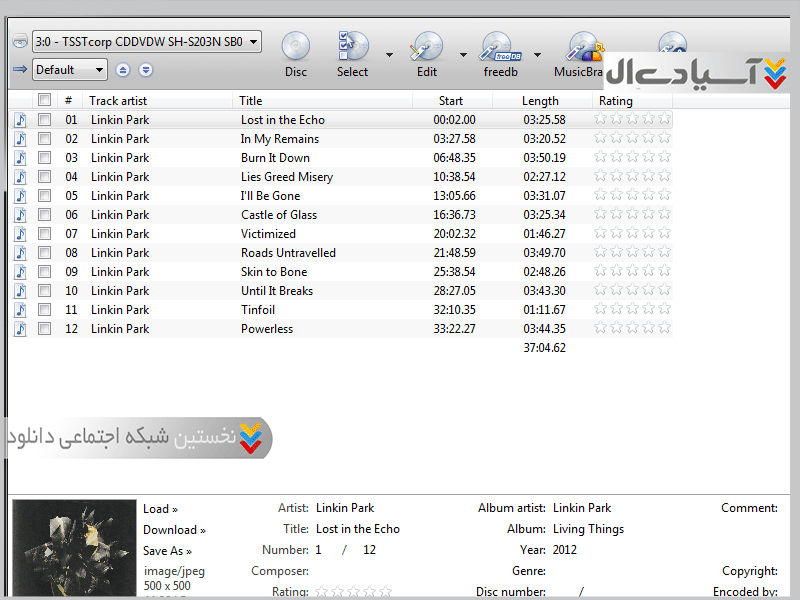Set rating stars for Castle of Glass

(x=632, y=215)
